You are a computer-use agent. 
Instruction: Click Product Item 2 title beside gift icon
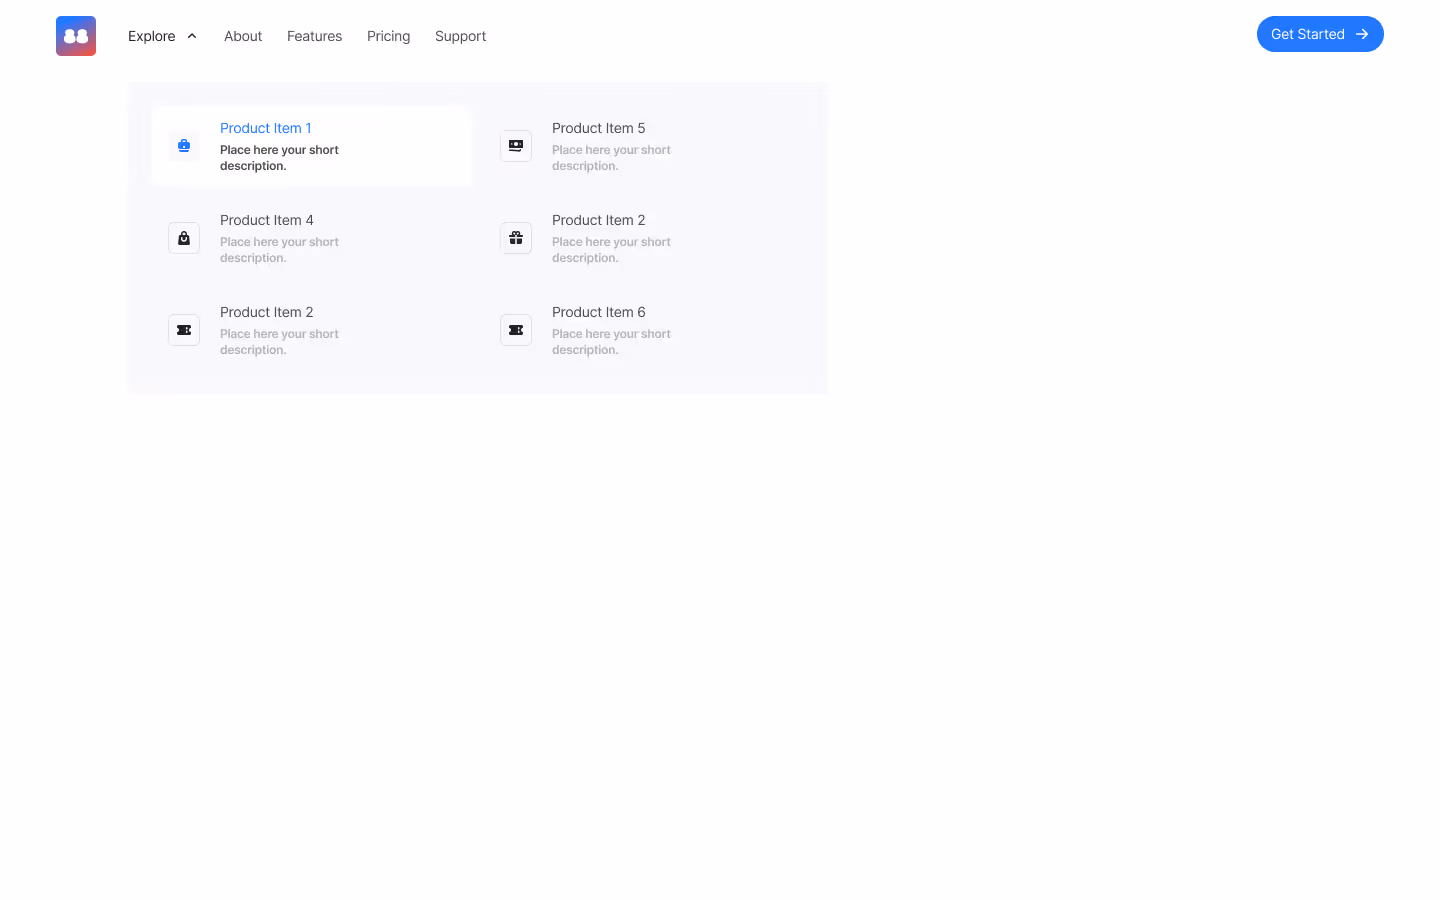598,220
